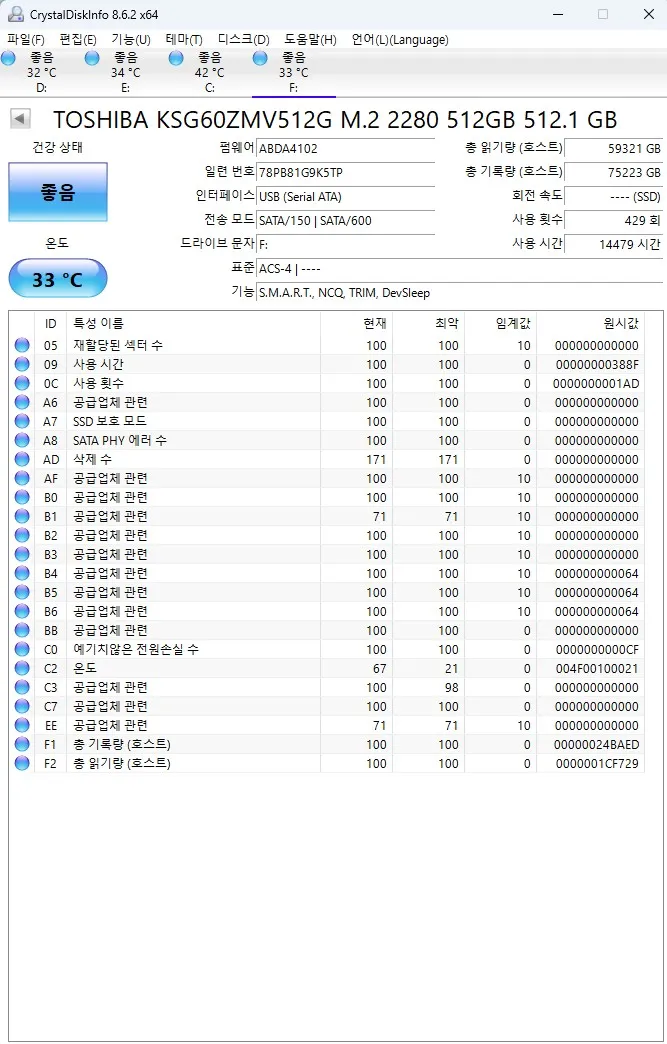
Task: Click the firmware field ABDA4102
Action: point(345,148)
